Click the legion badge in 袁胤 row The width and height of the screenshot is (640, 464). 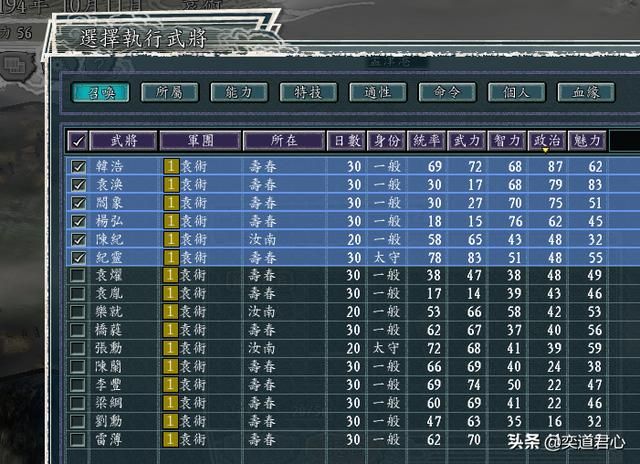pyautogui.click(x=171, y=293)
